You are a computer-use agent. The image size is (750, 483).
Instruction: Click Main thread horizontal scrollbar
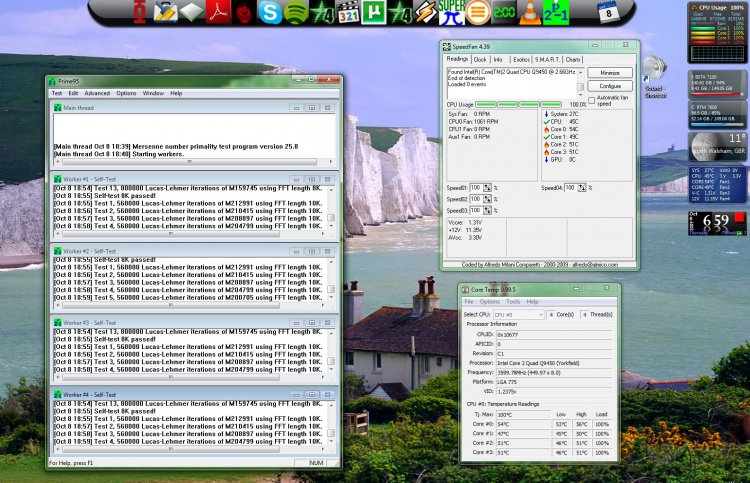(x=193, y=162)
